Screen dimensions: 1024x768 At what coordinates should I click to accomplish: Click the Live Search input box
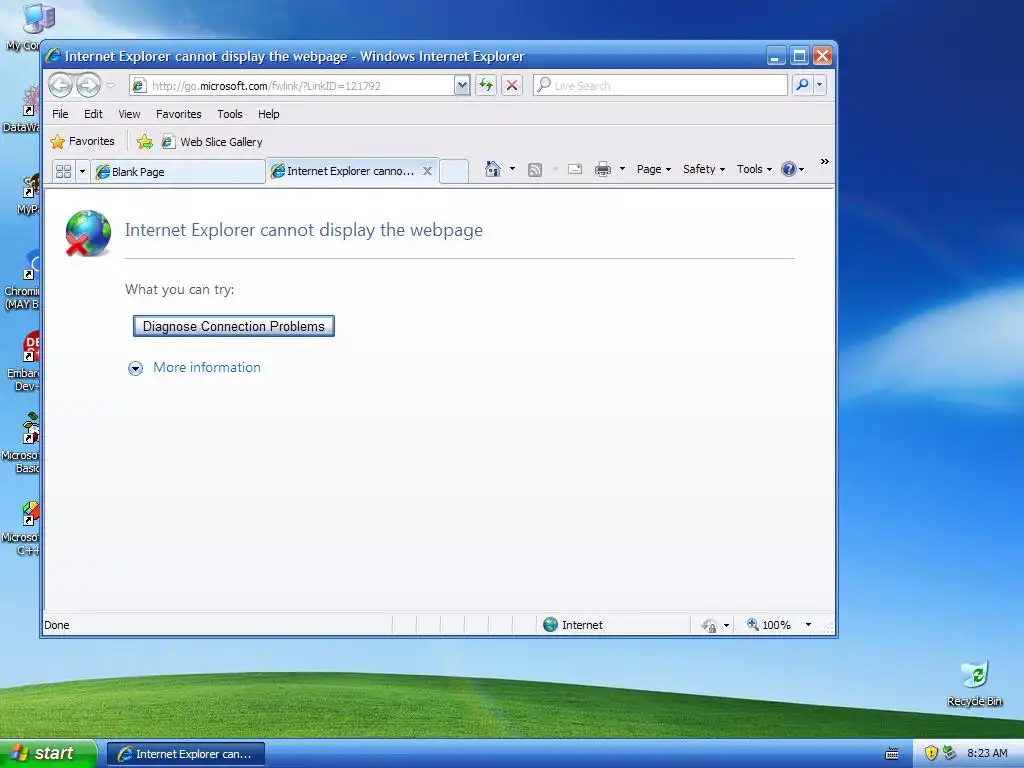tap(661, 86)
